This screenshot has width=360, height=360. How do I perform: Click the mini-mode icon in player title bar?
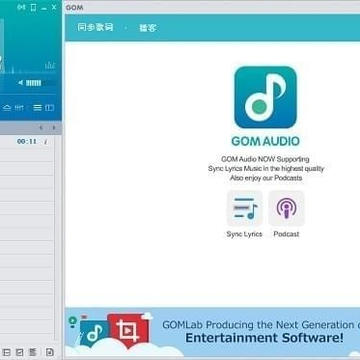click(21, 7)
